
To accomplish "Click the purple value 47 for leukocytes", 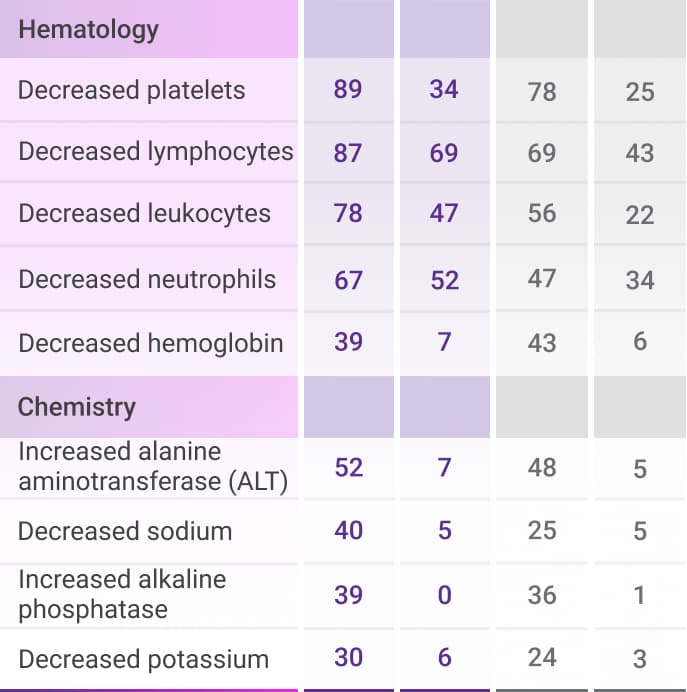I will pos(444,214).
